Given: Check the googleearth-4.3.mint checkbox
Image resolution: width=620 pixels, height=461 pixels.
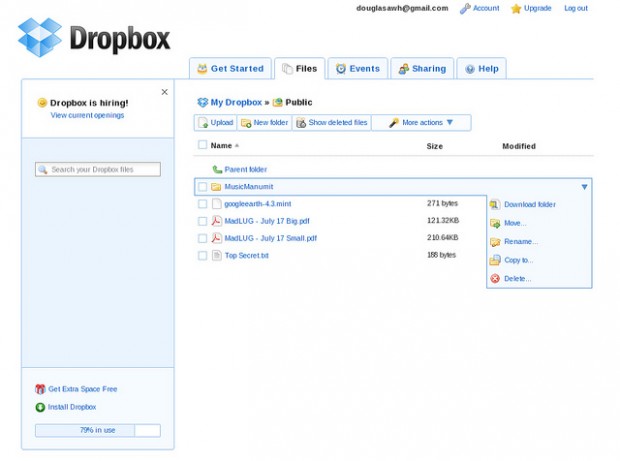Looking at the screenshot, I should coord(202,204).
